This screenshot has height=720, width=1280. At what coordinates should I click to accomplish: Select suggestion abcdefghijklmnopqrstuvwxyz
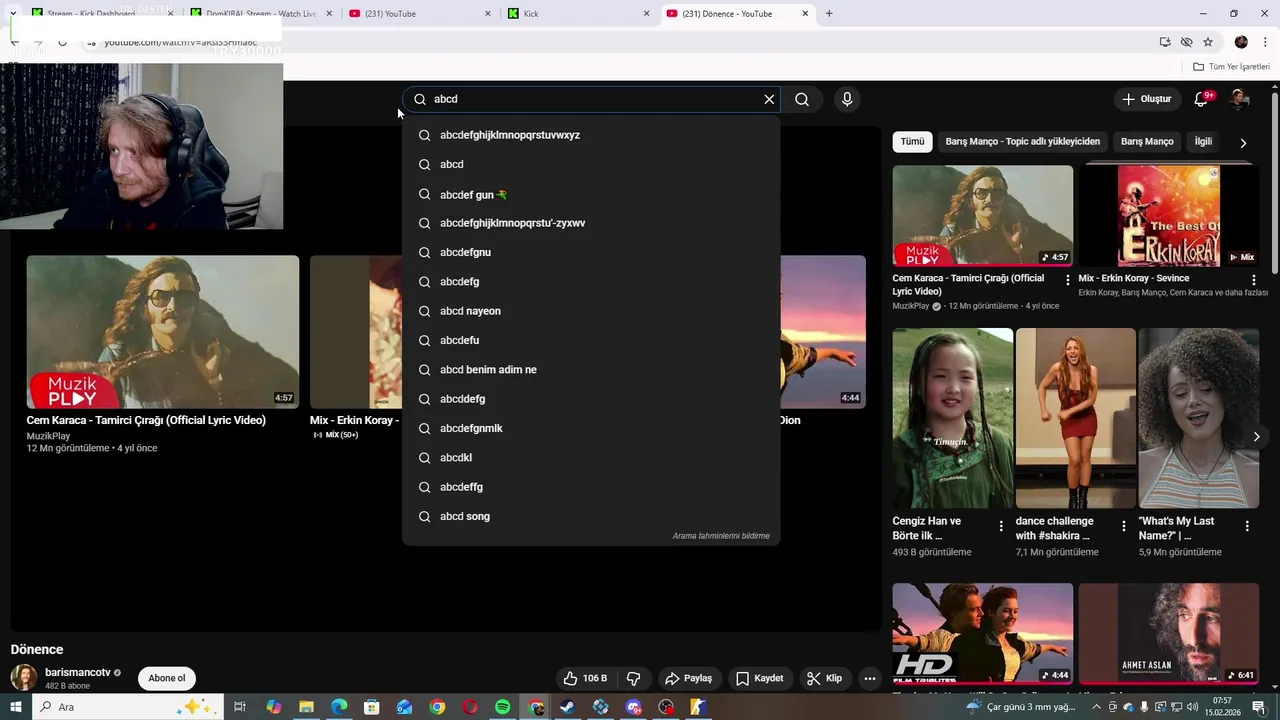[591, 135]
